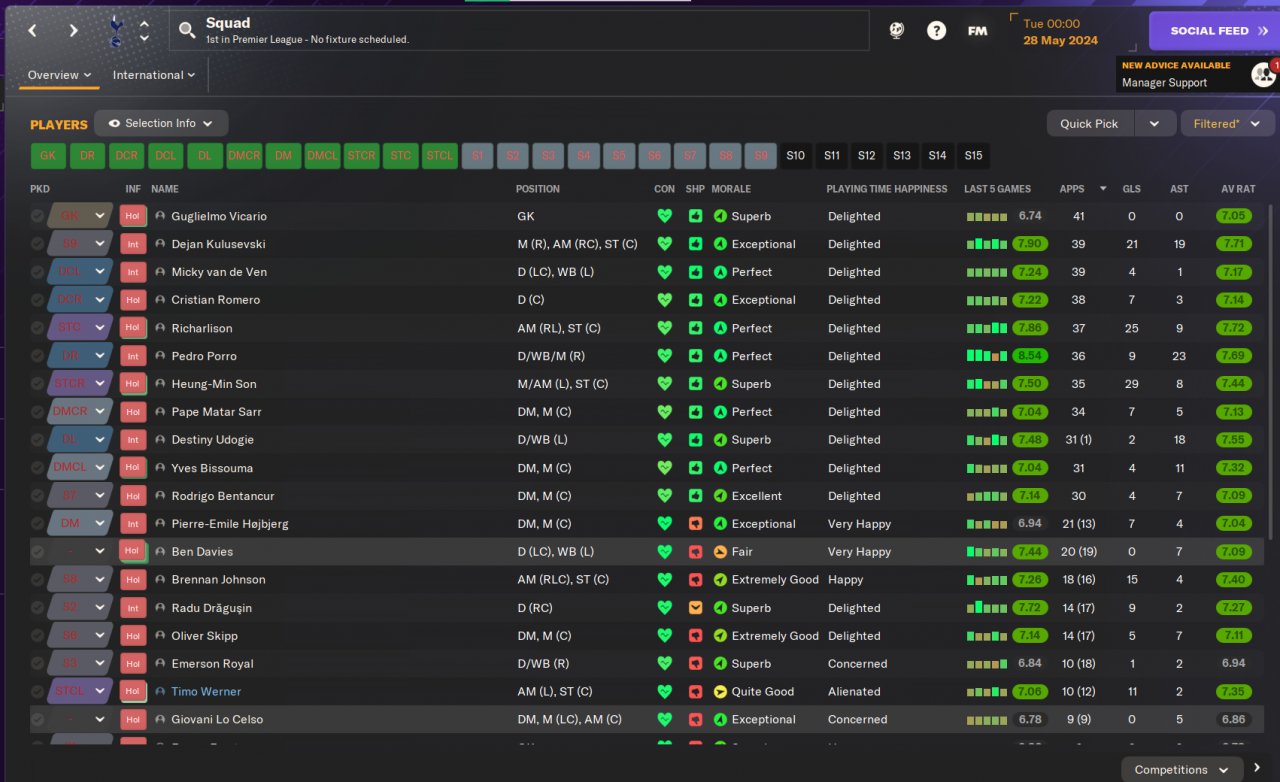Go back with the left arrow
Screen dimensions: 1280x782
(x=32, y=31)
